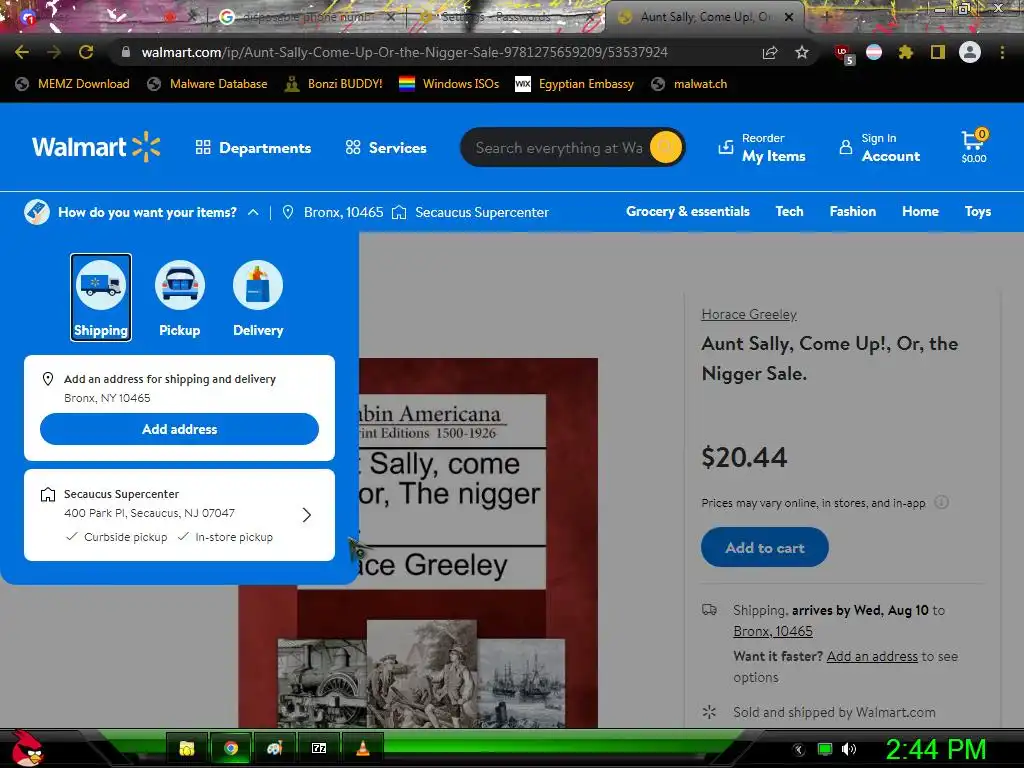Open the uBlock extension icon

click(844, 54)
